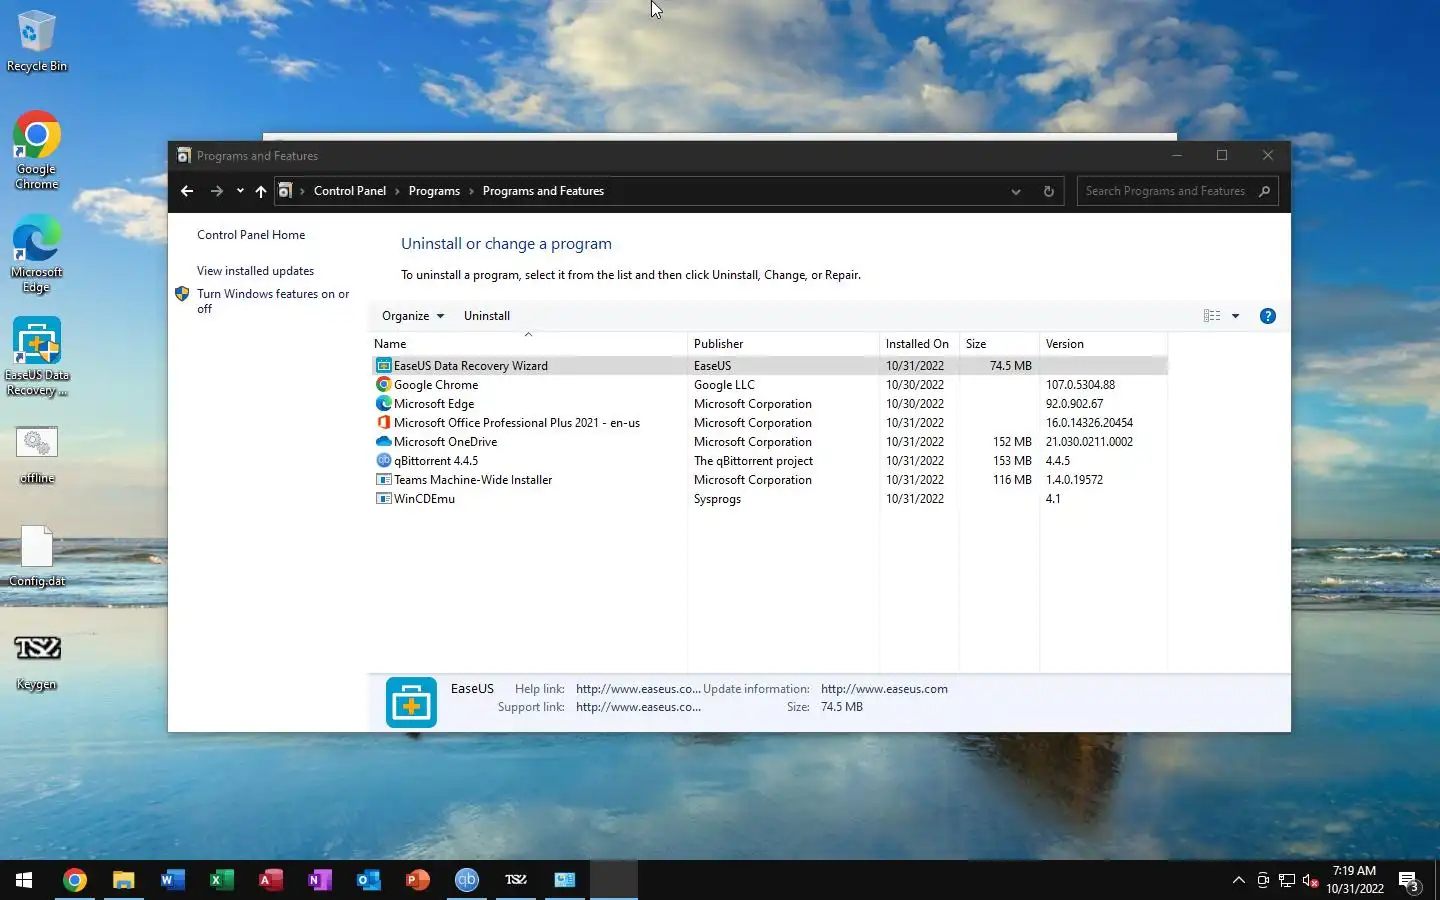The width and height of the screenshot is (1440, 900).
Task: Sort by Name column header
Action: click(x=528, y=344)
